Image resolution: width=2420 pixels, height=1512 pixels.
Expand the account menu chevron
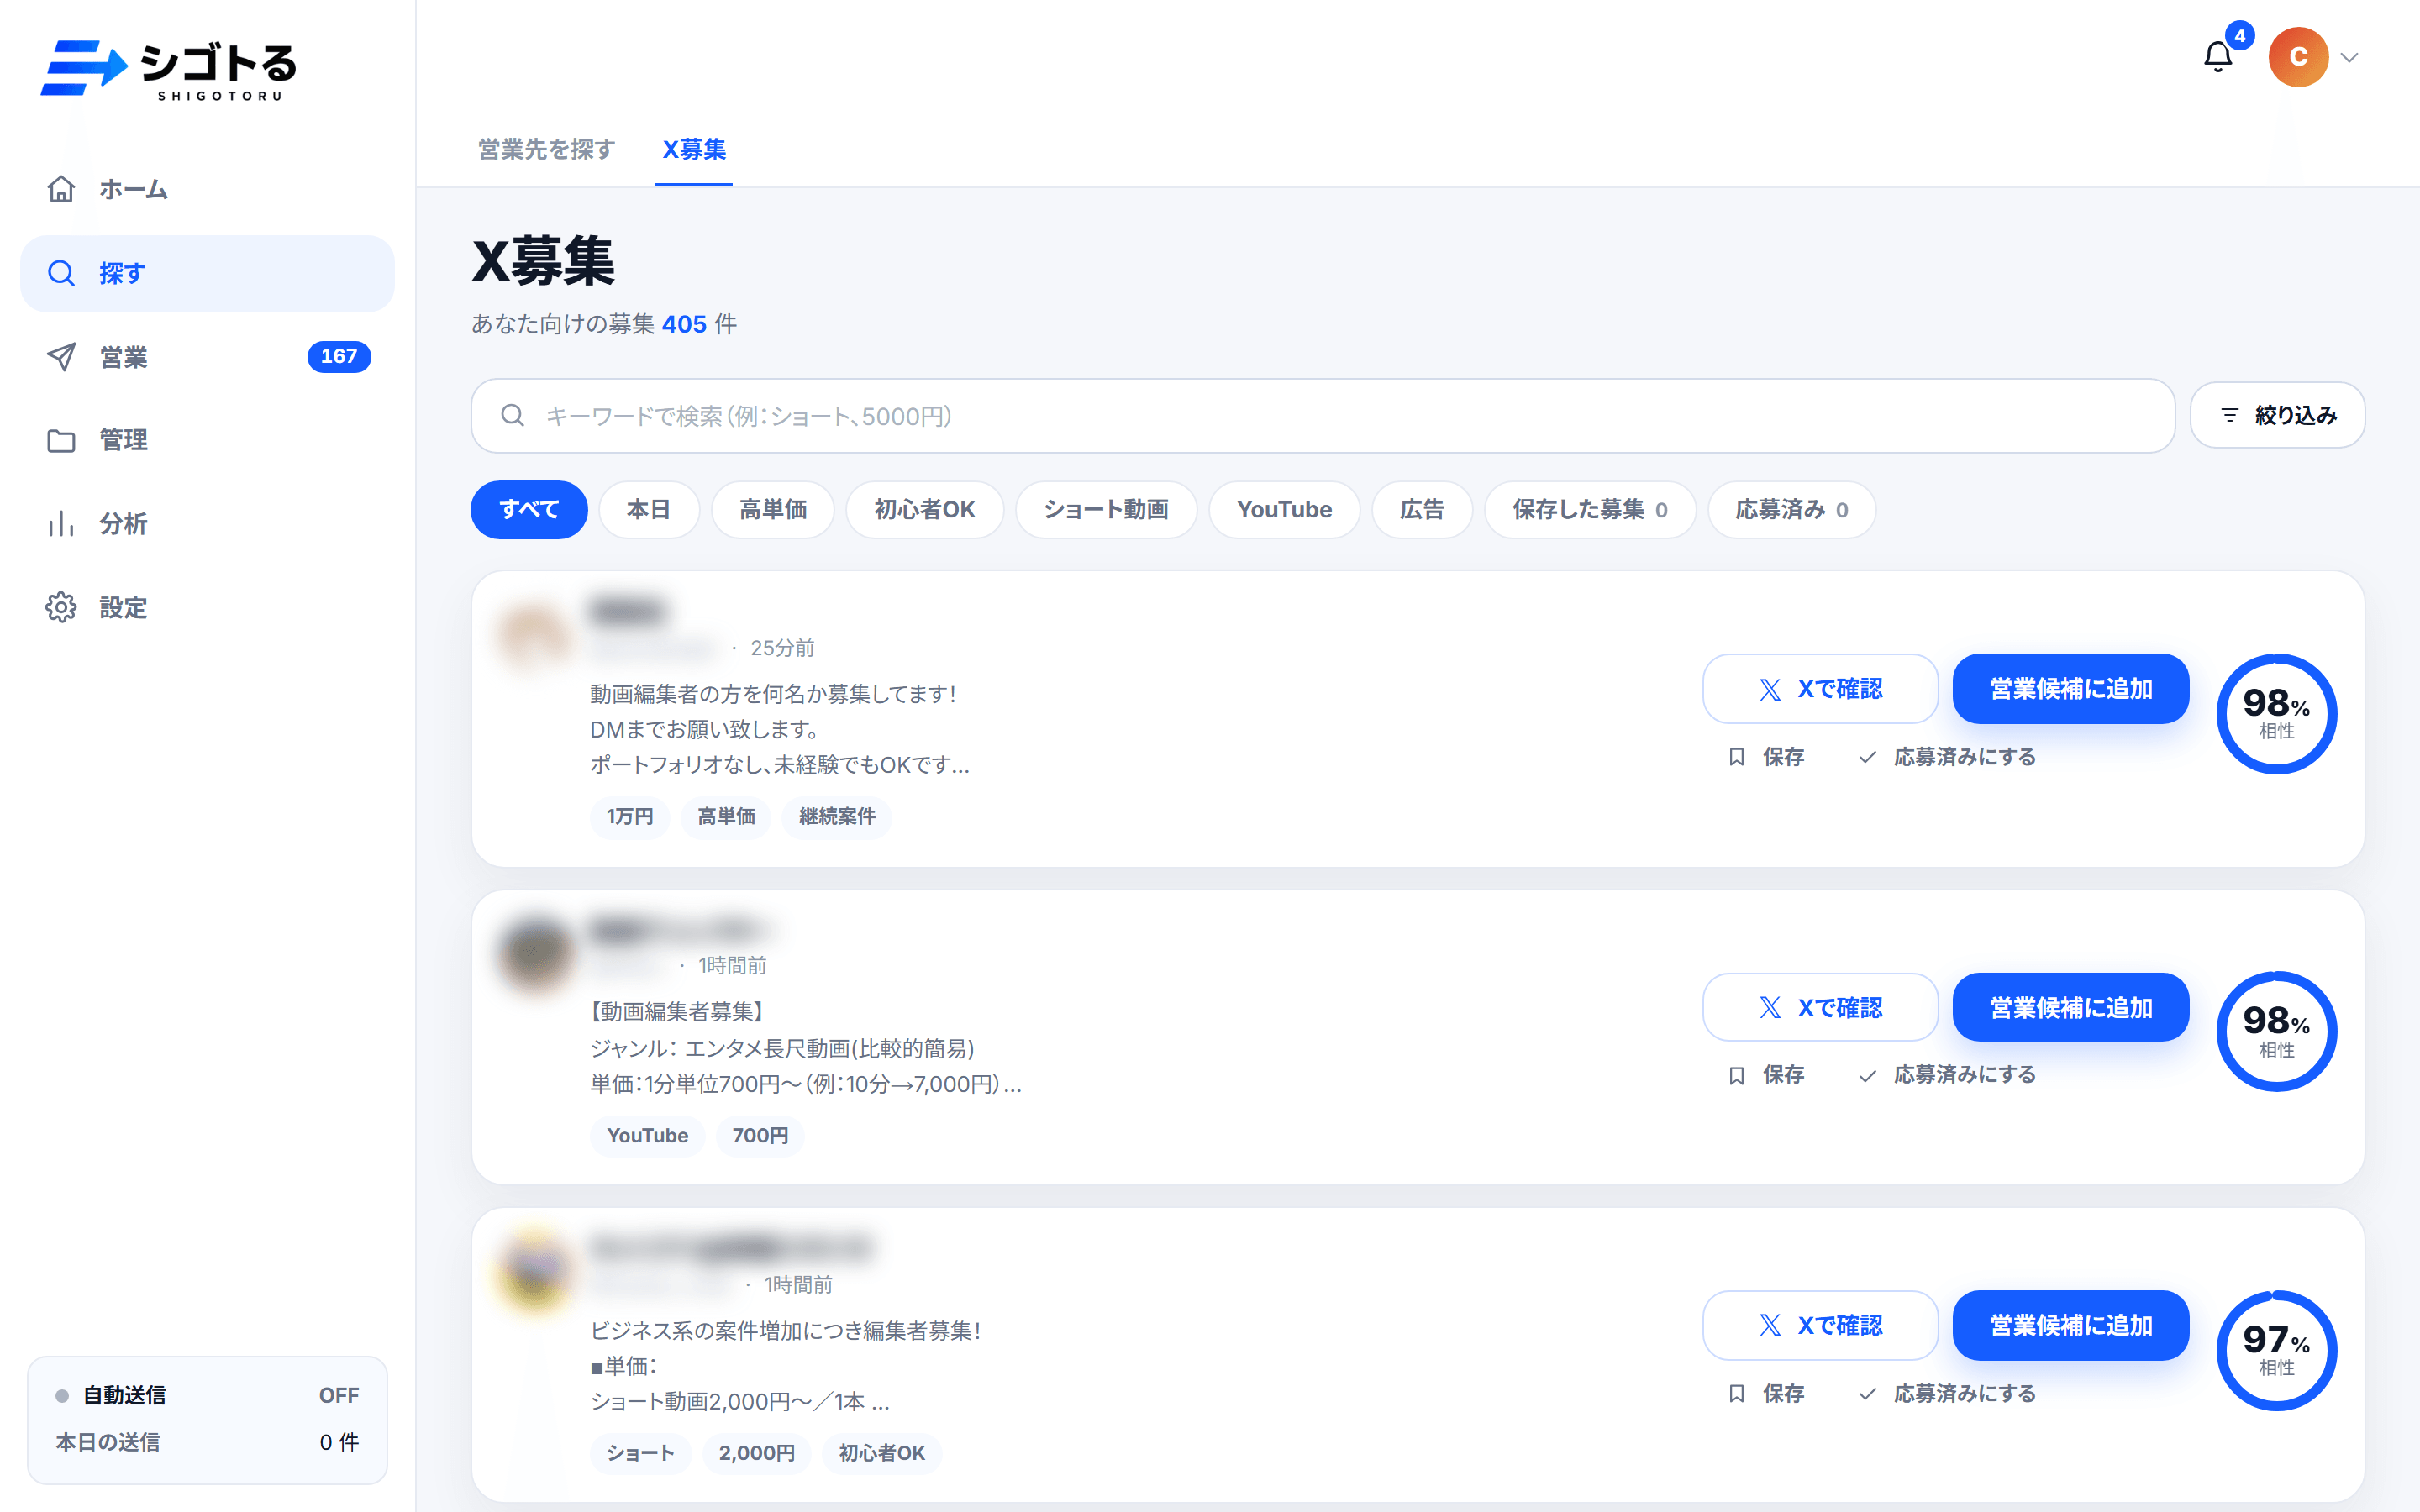(2350, 57)
